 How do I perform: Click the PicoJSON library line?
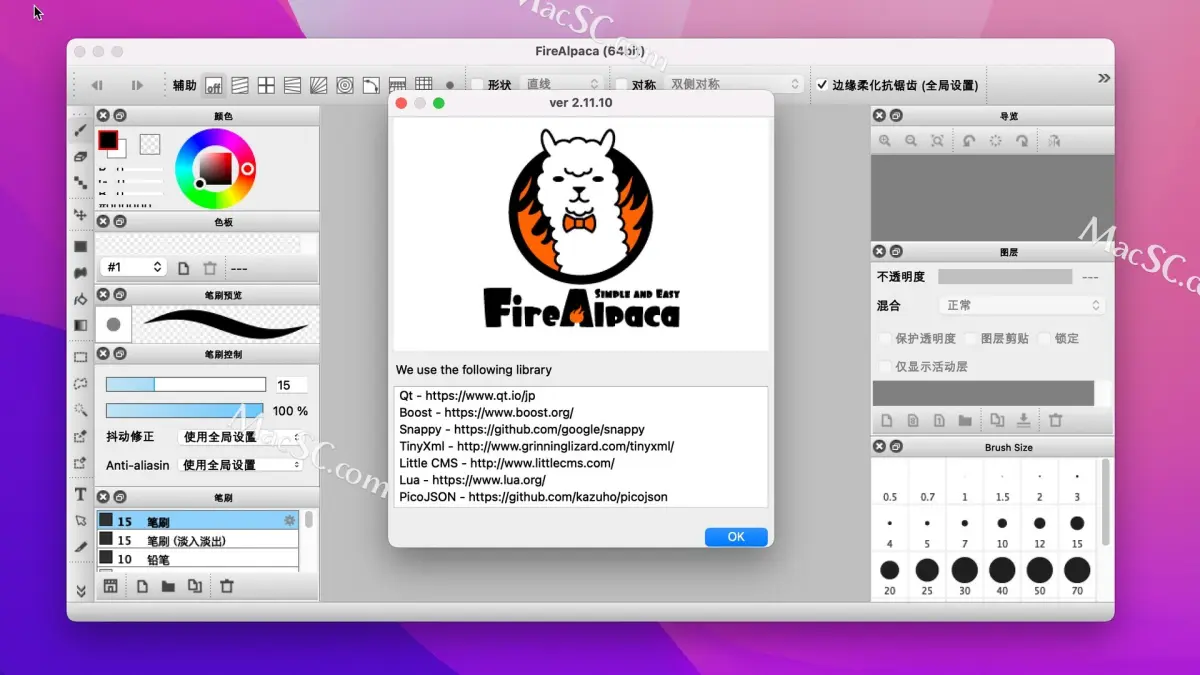pos(533,497)
